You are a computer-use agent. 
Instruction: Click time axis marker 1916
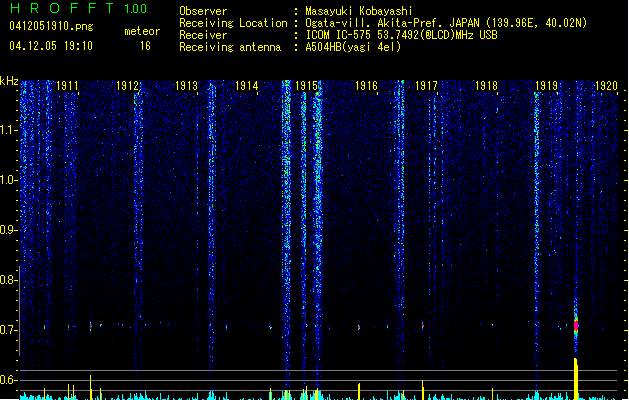coord(366,85)
